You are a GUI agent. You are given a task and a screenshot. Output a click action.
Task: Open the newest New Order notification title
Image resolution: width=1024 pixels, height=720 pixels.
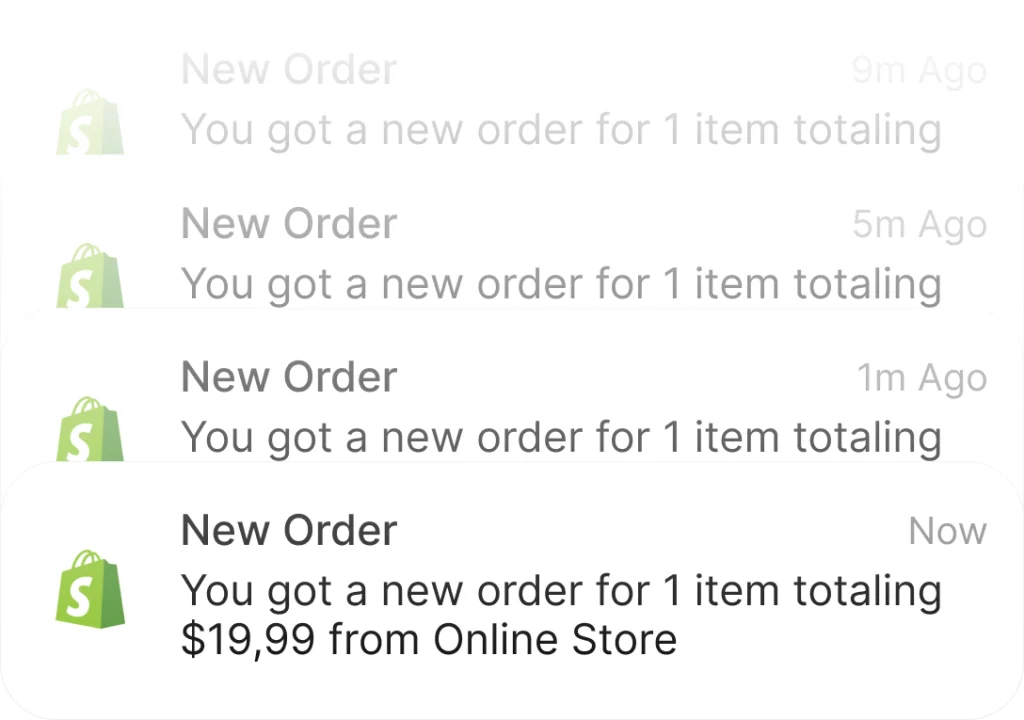[x=289, y=530]
